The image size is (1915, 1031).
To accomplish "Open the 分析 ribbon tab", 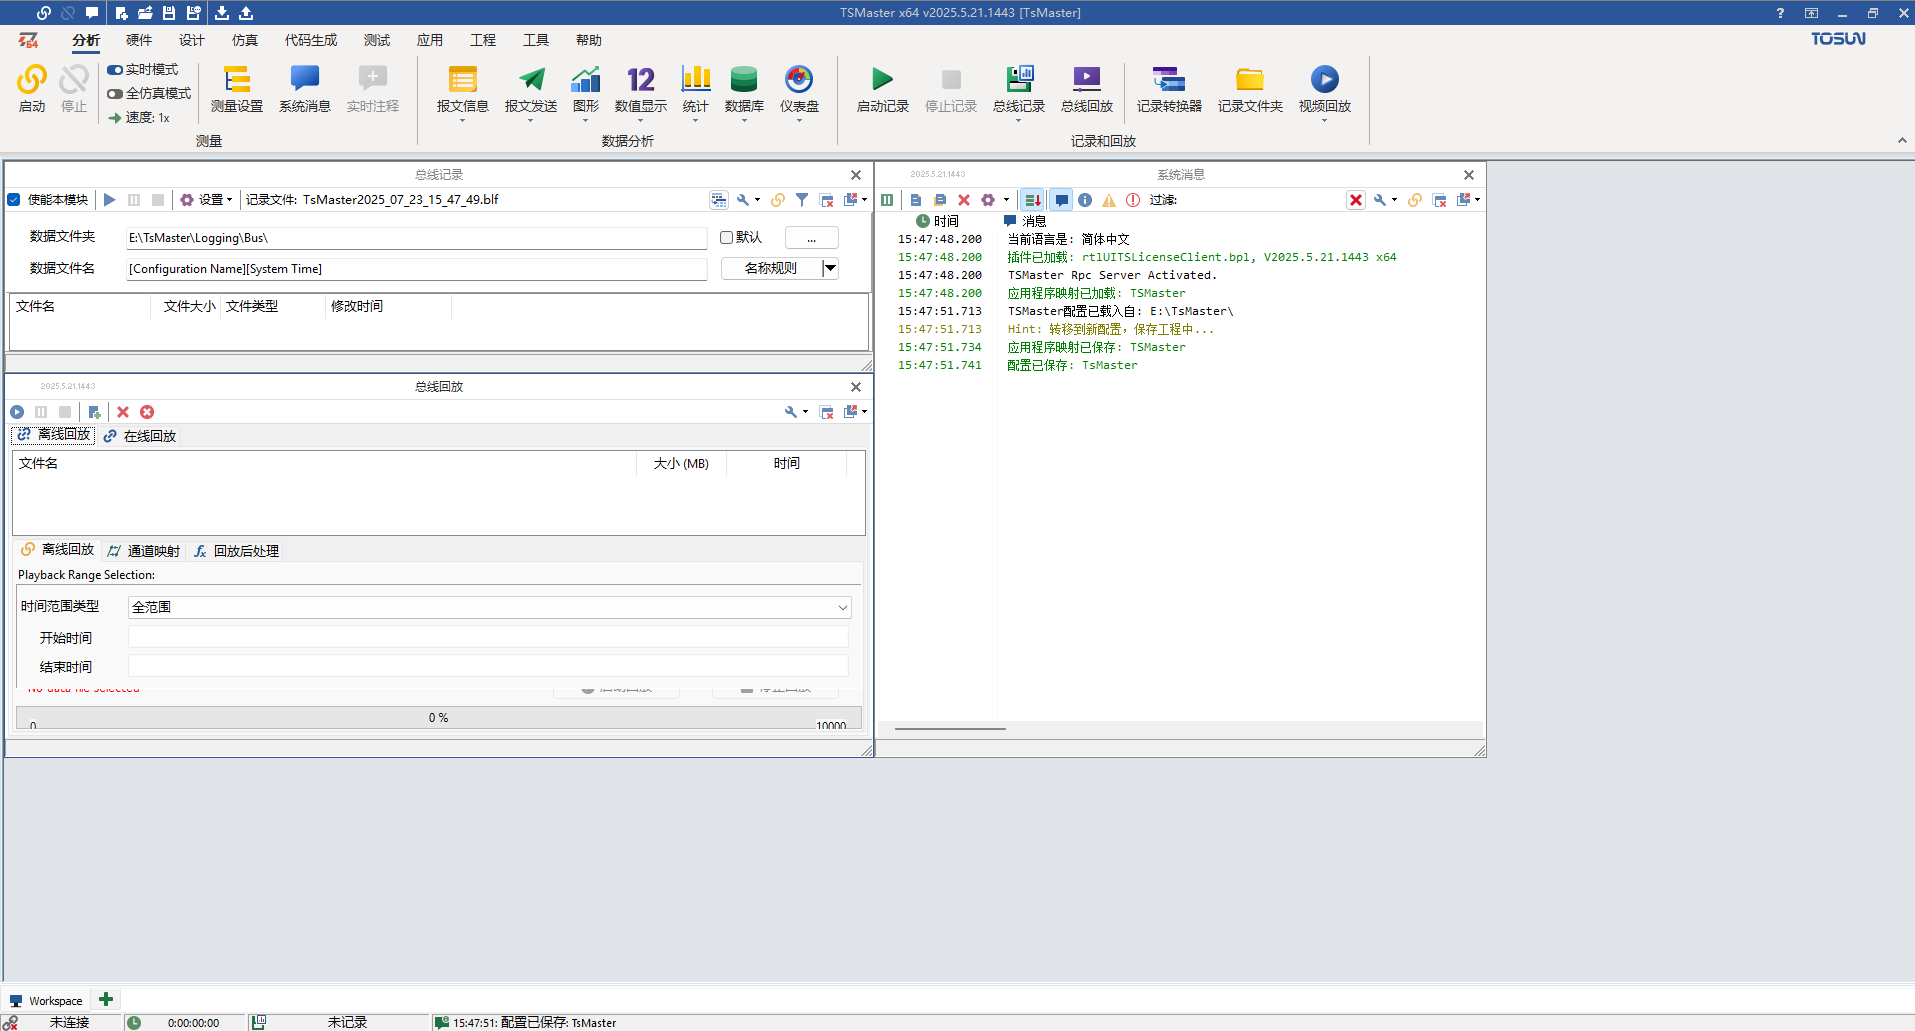I will 86,40.
